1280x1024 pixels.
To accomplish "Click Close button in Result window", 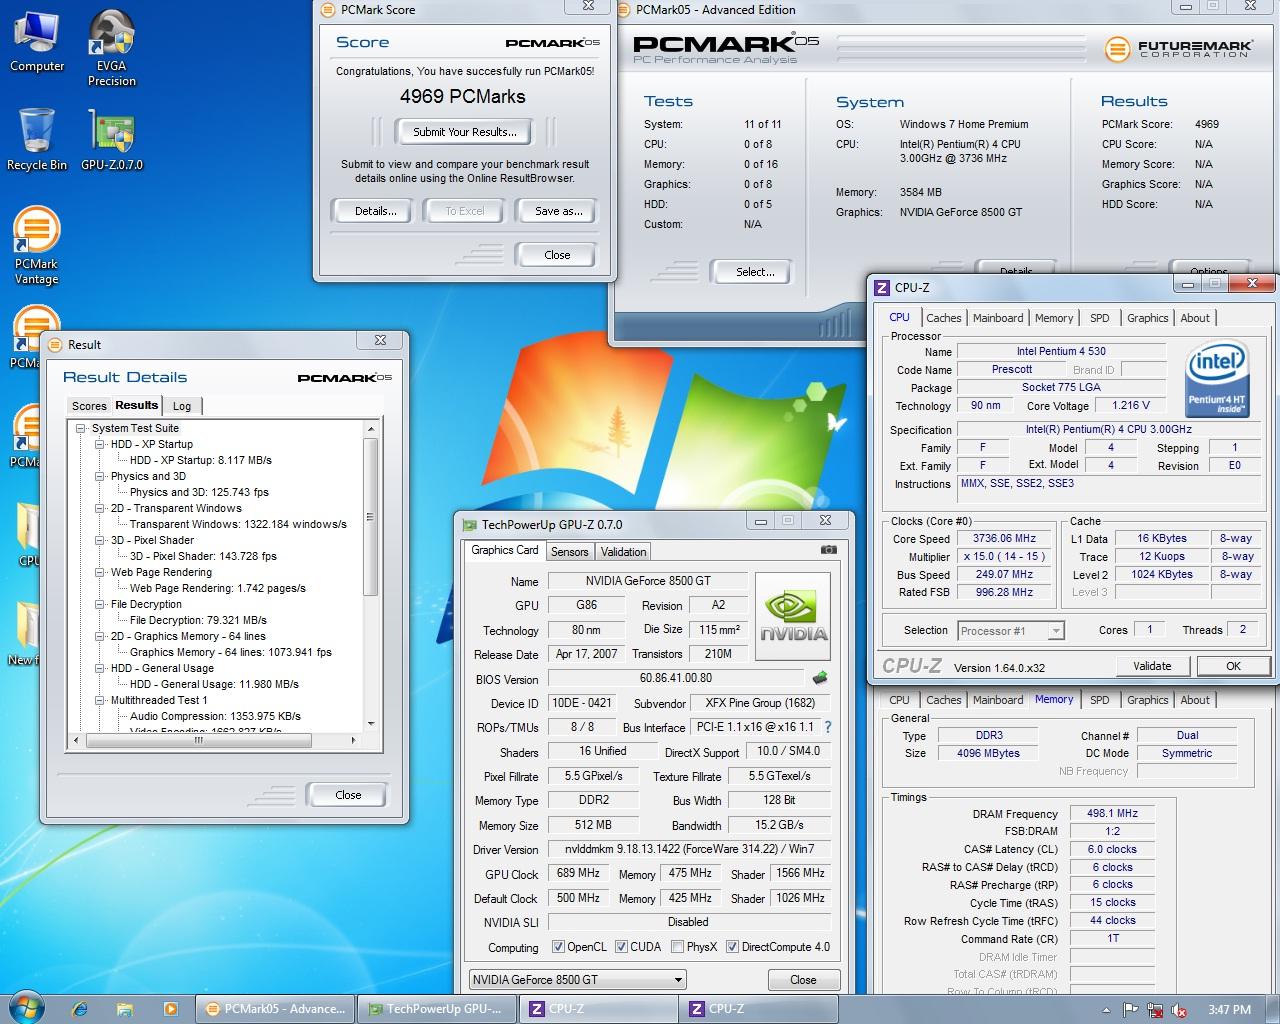I will 348,795.
